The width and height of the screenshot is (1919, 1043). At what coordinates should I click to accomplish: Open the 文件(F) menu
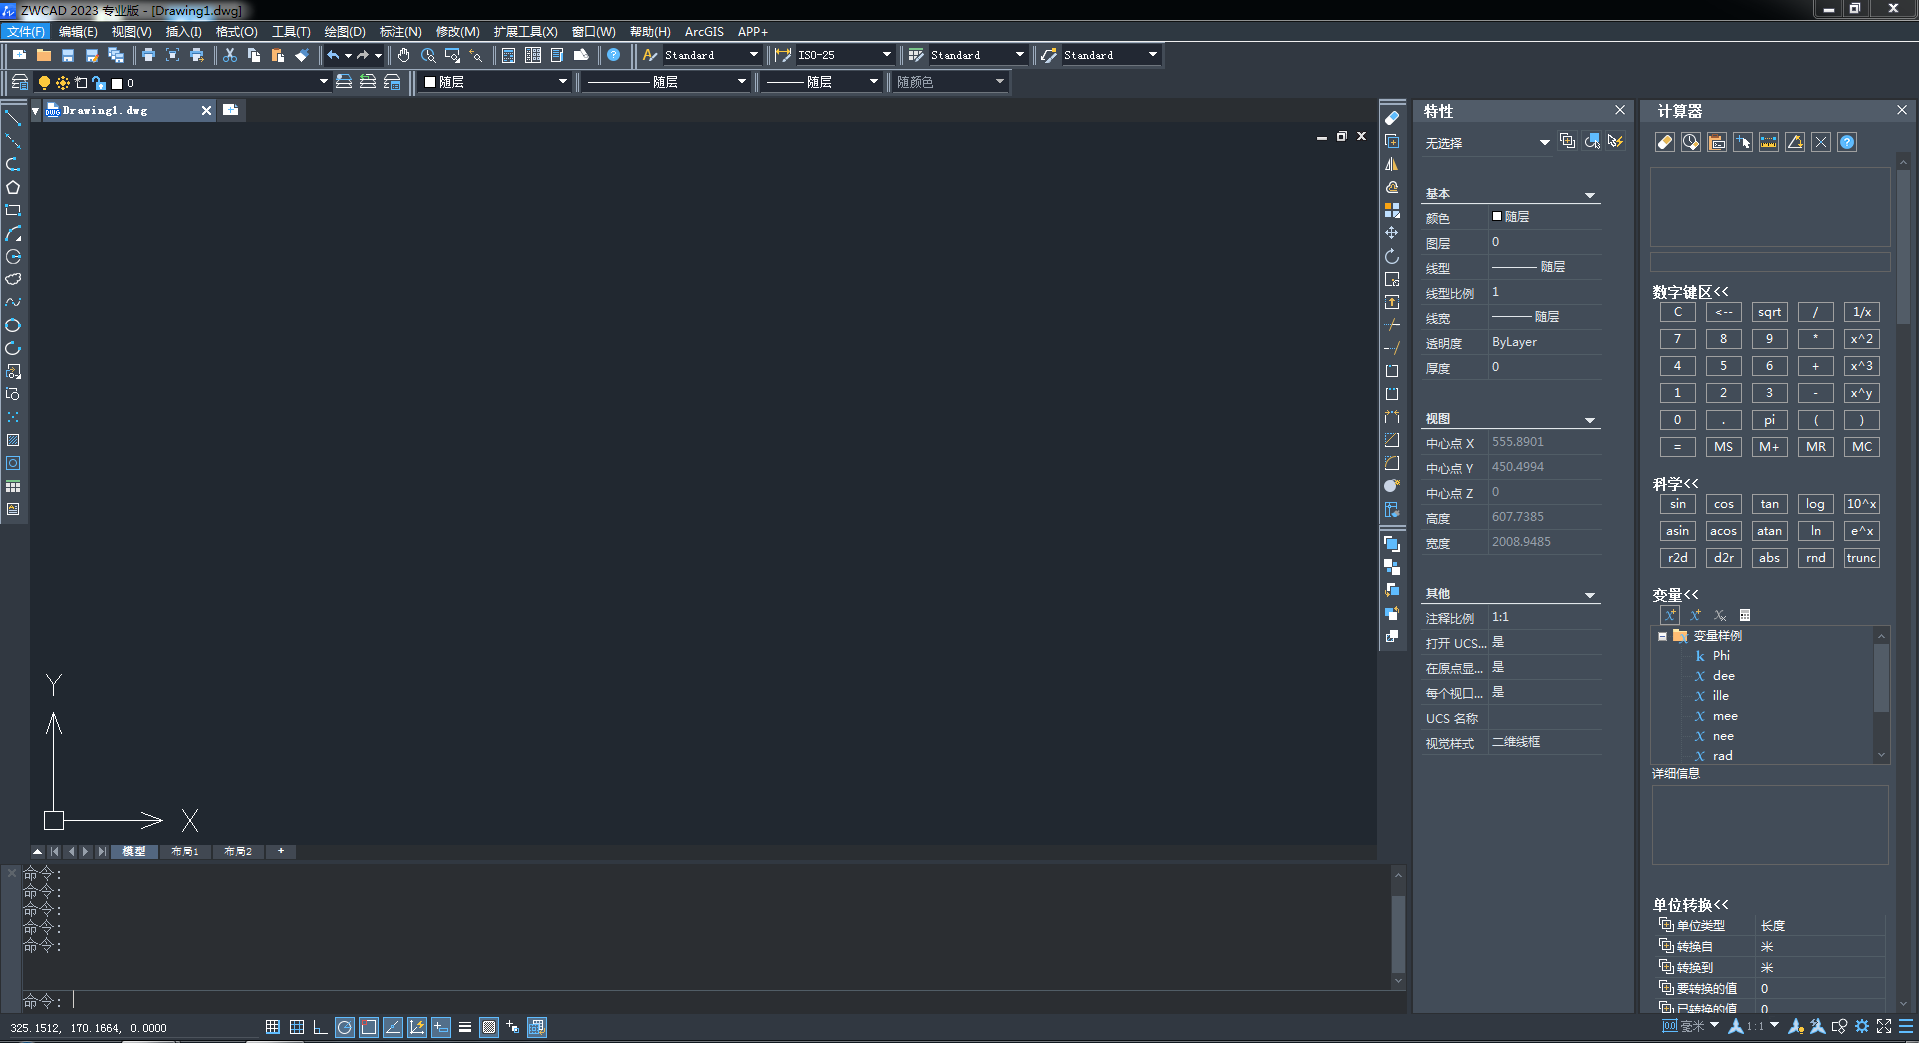pyautogui.click(x=26, y=31)
